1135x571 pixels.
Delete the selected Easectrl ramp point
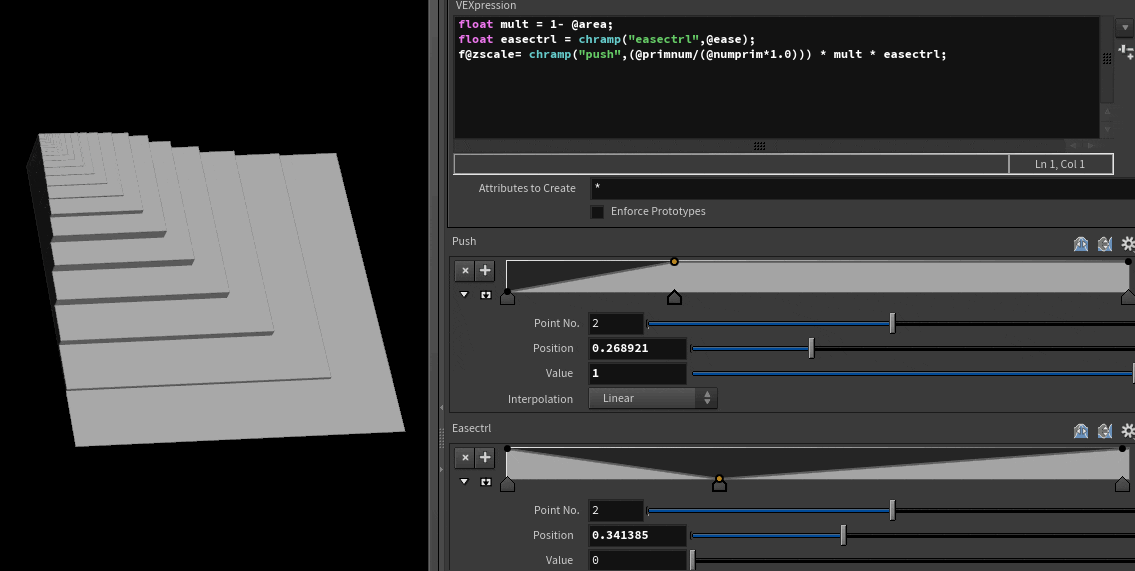pos(465,458)
